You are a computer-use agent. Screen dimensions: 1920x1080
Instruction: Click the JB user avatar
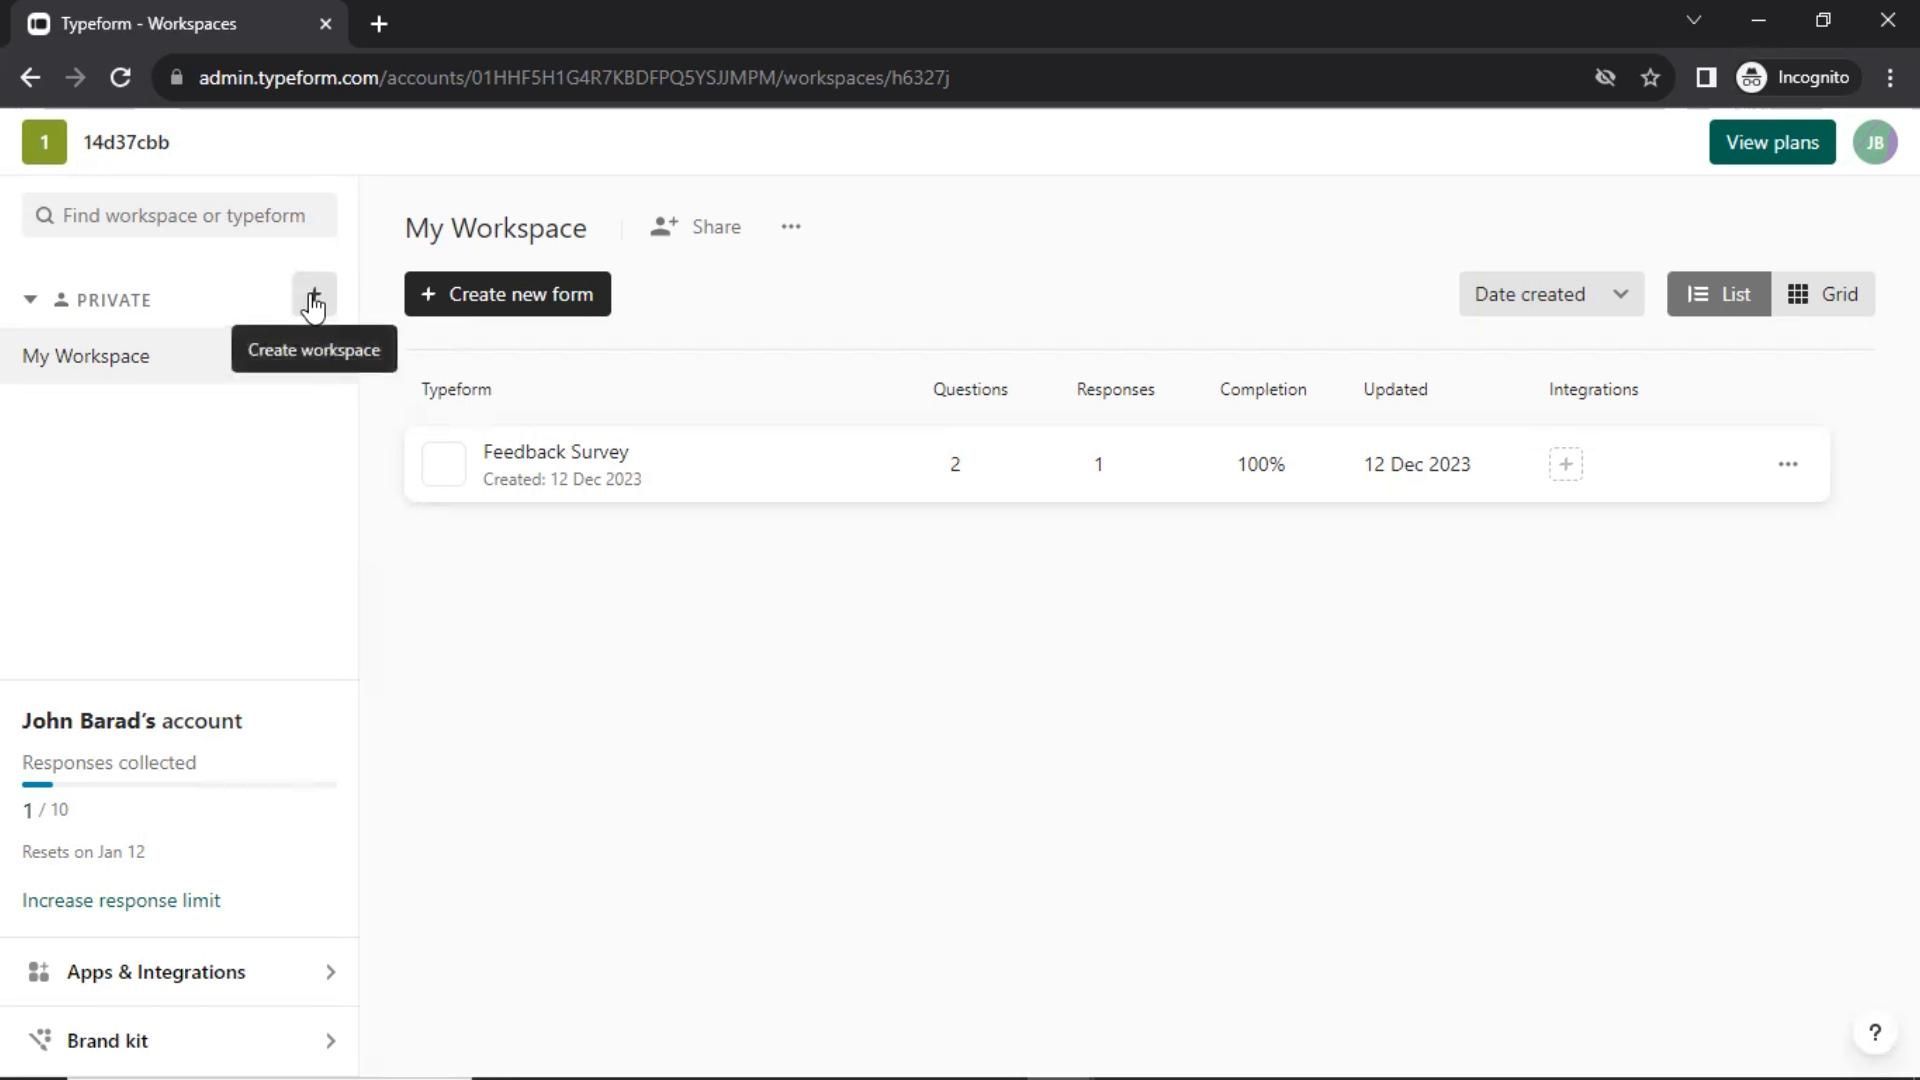tap(1874, 143)
